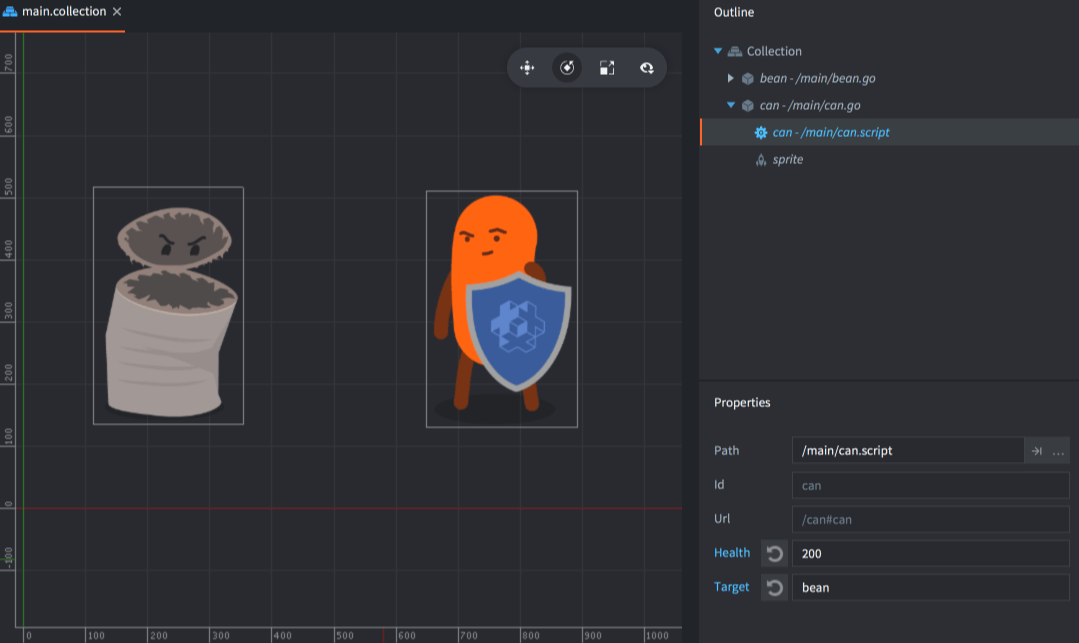Reset the Health property to default

pyautogui.click(x=773, y=553)
